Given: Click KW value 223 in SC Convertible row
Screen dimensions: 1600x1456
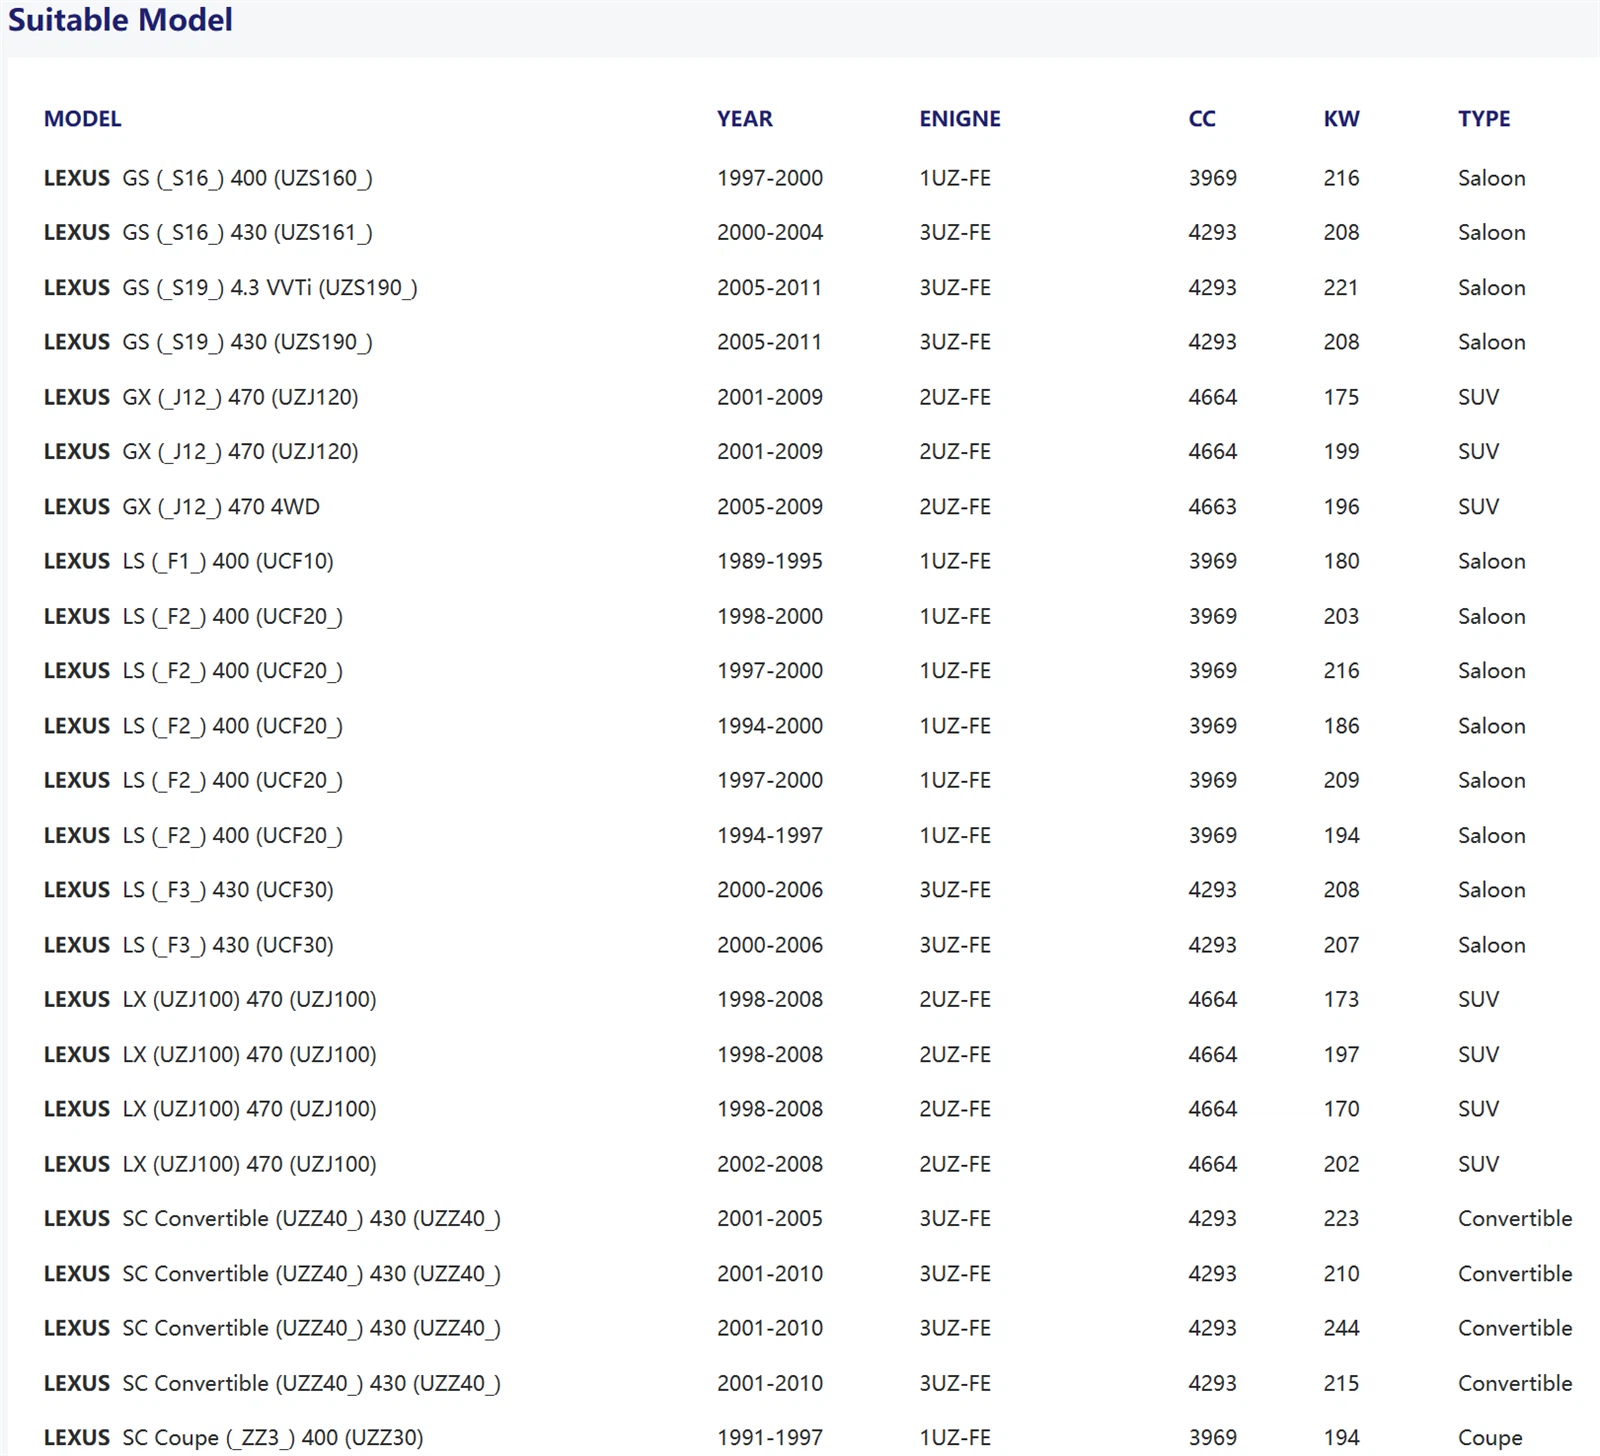Looking at the screenshot, I should point(1341,1218).
